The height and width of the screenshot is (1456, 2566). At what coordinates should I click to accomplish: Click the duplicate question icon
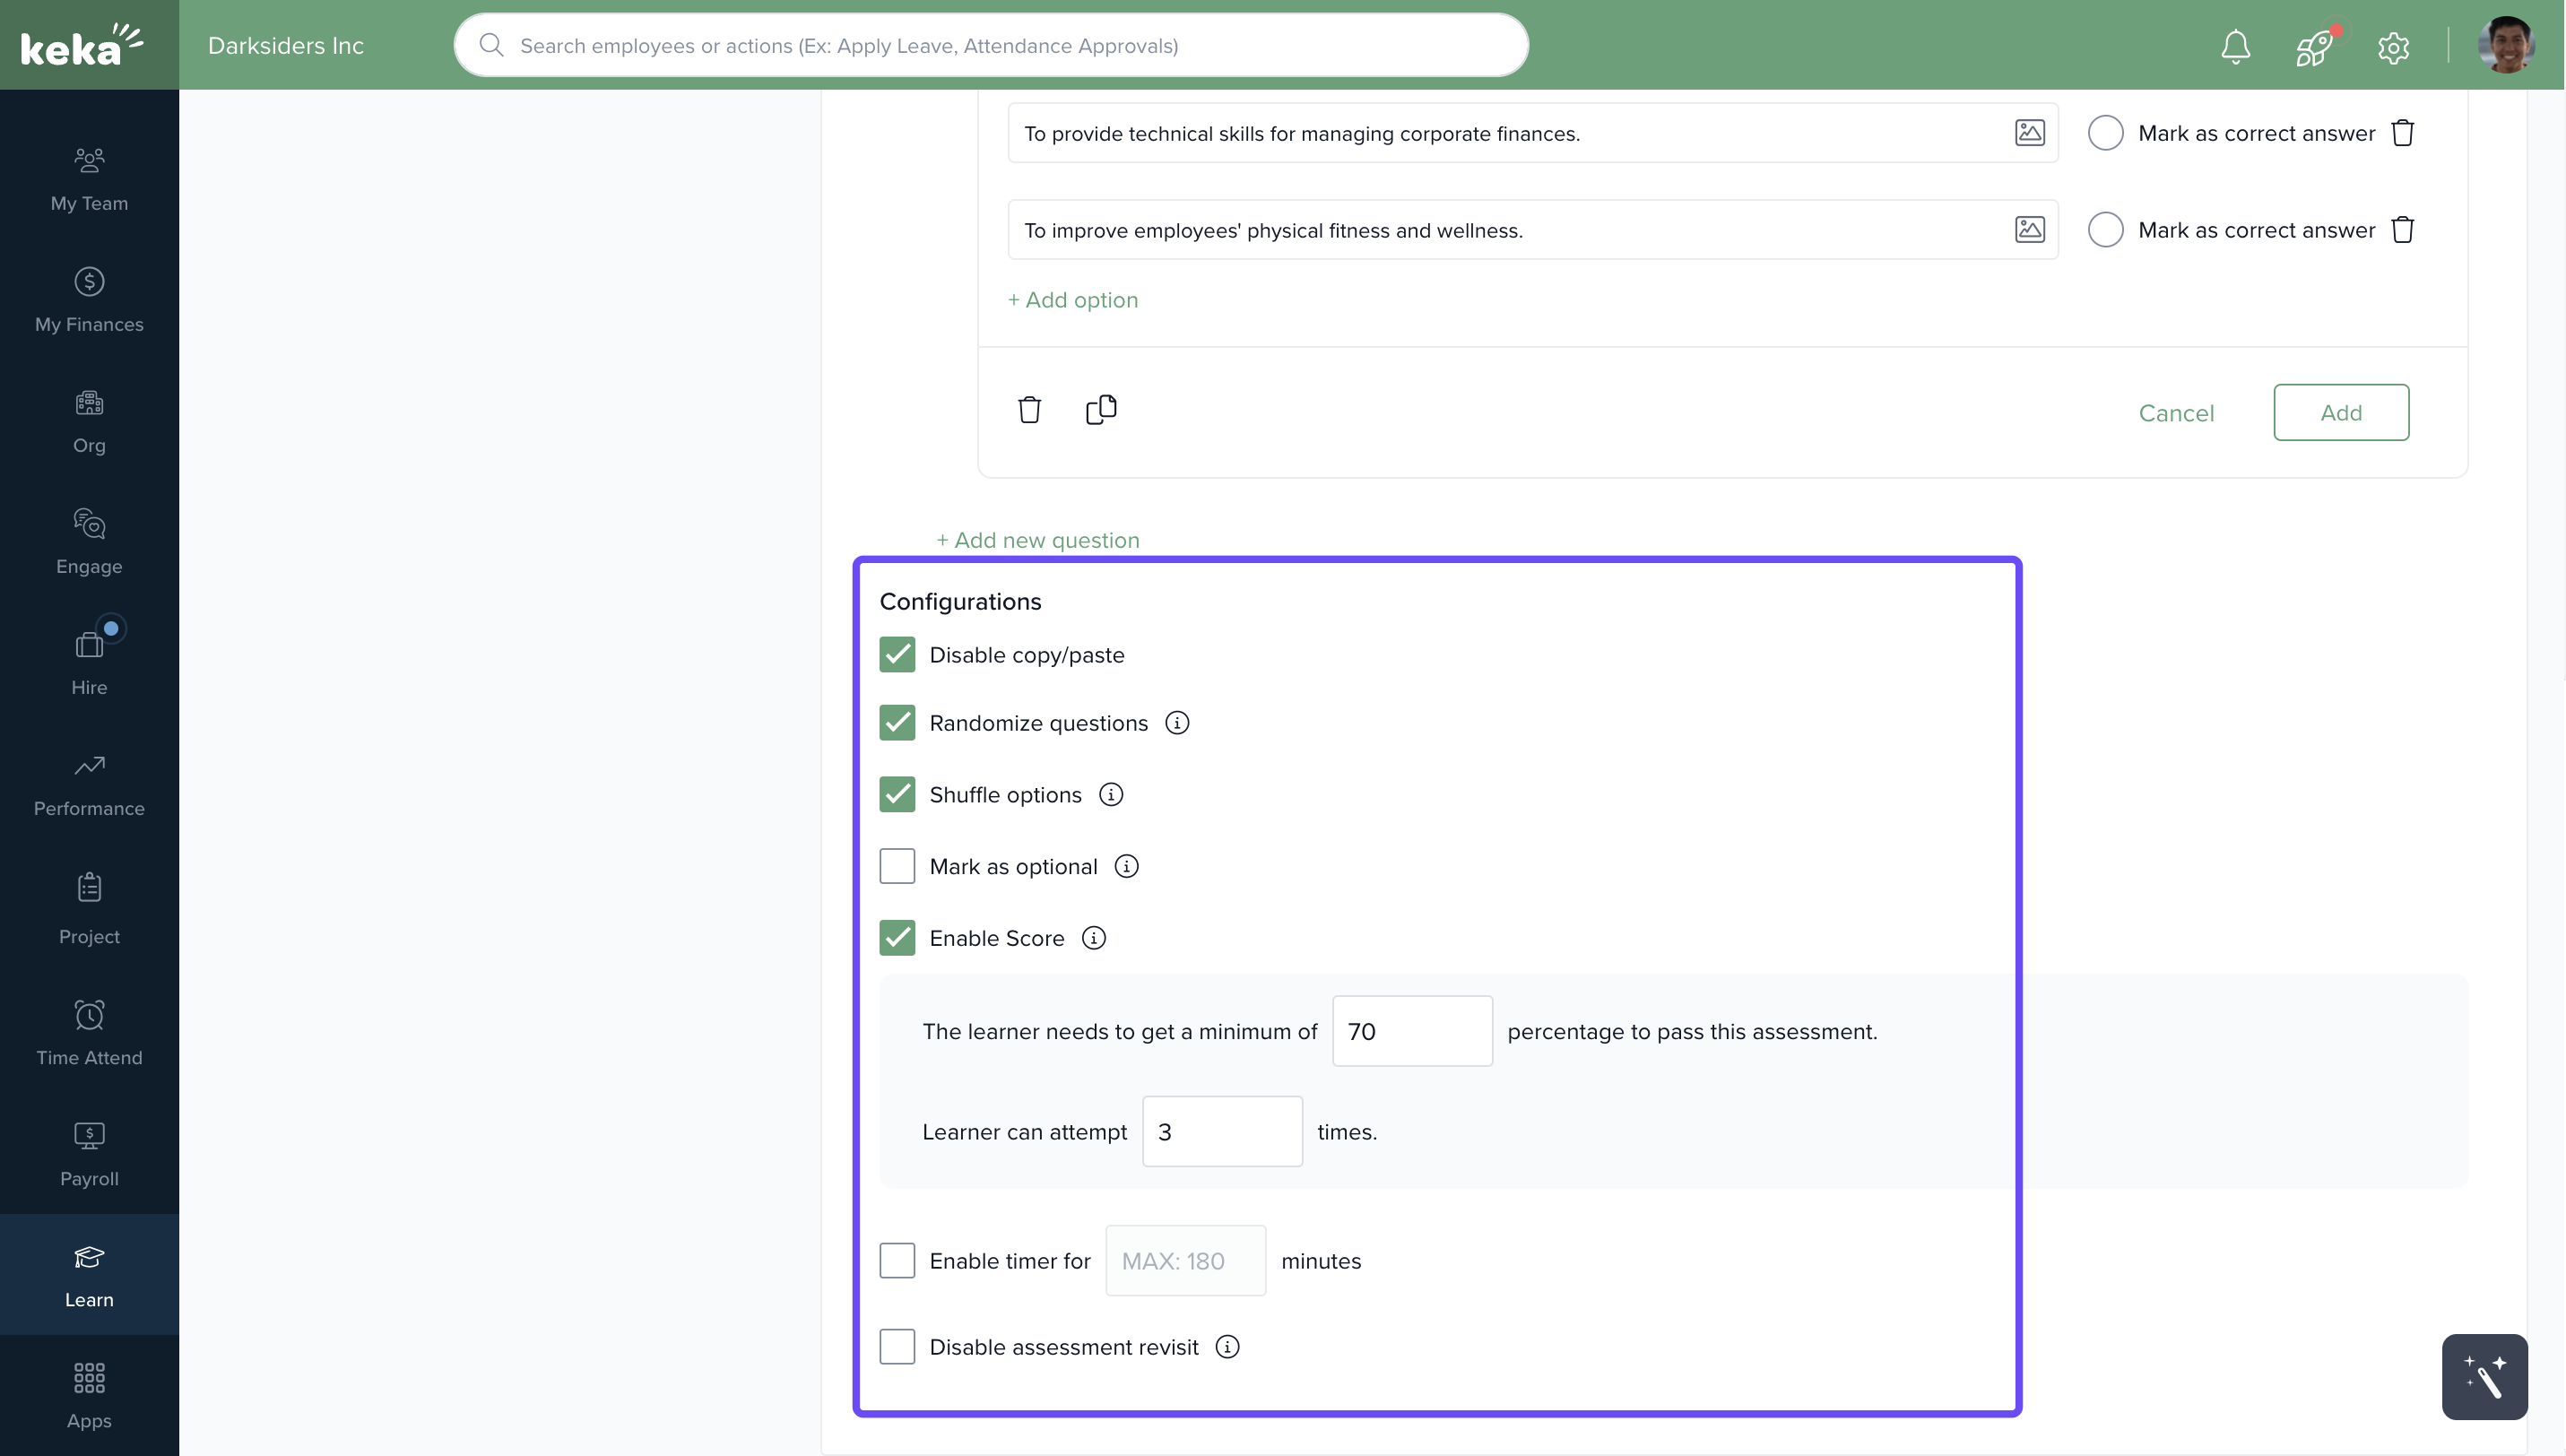[x=1101, y=410]
